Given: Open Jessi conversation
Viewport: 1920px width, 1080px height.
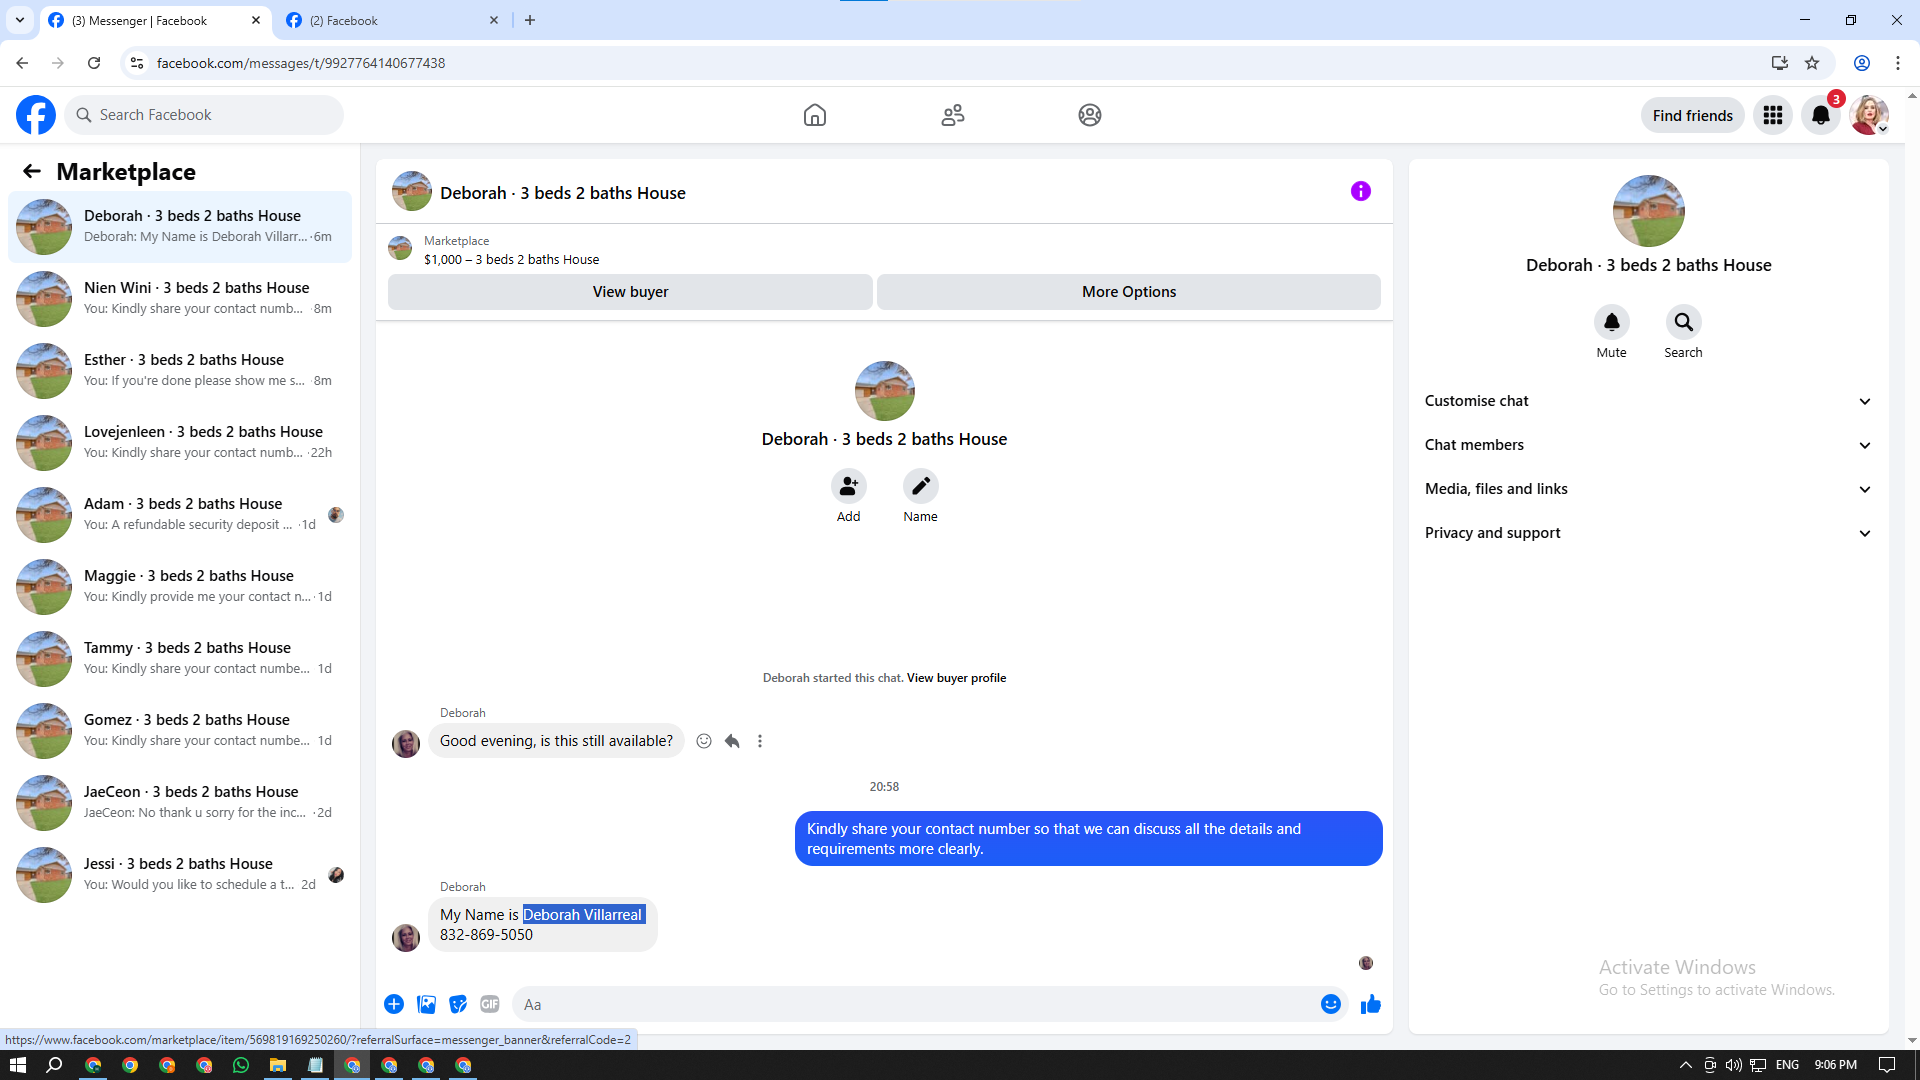Looking at the screenshot, I should [180, 875].
